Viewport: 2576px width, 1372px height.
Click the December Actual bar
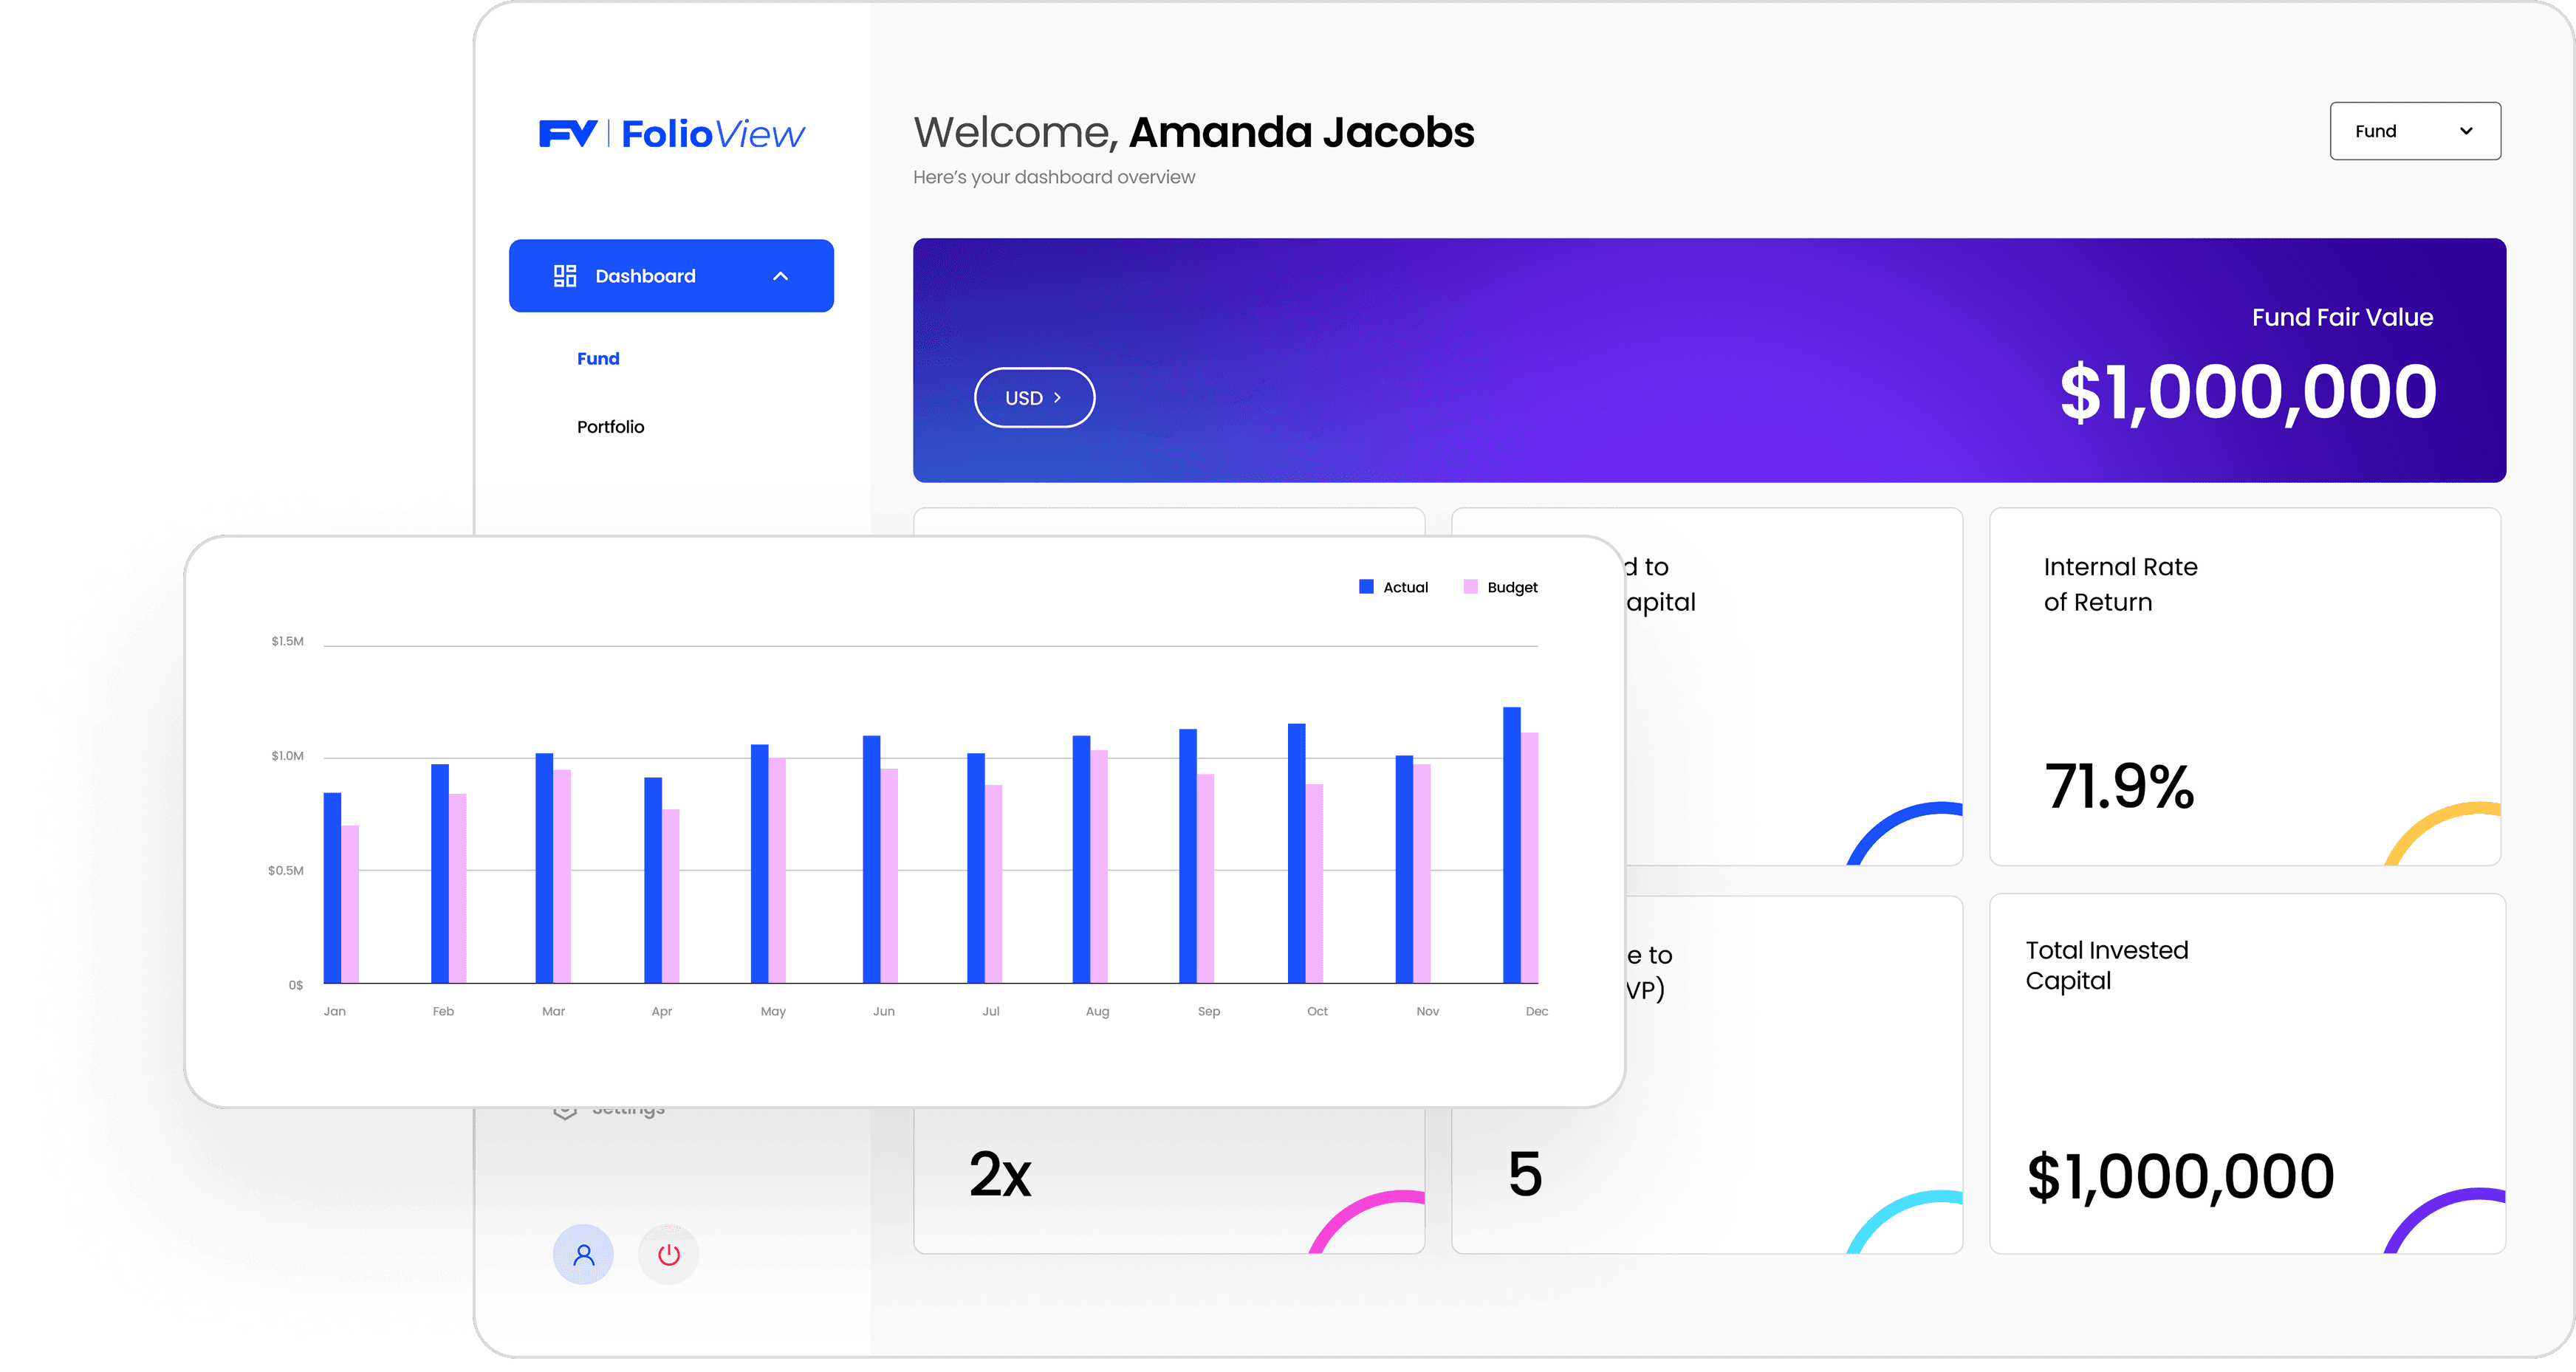pyautogui.click(x=1511, y=845)
